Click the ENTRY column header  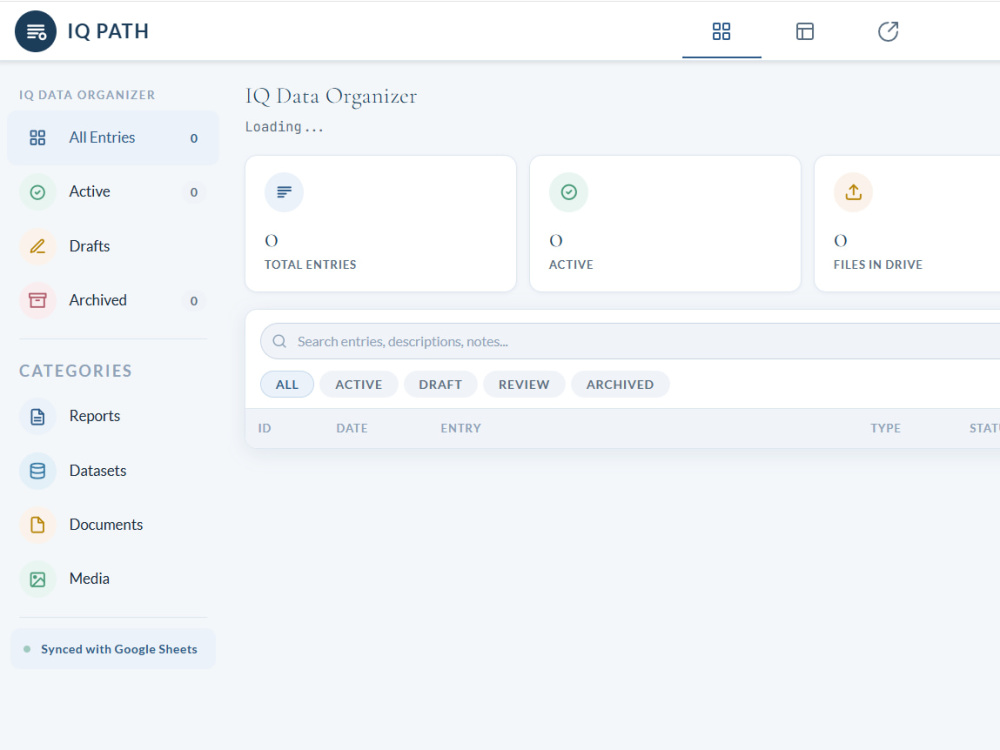(460, 429)
